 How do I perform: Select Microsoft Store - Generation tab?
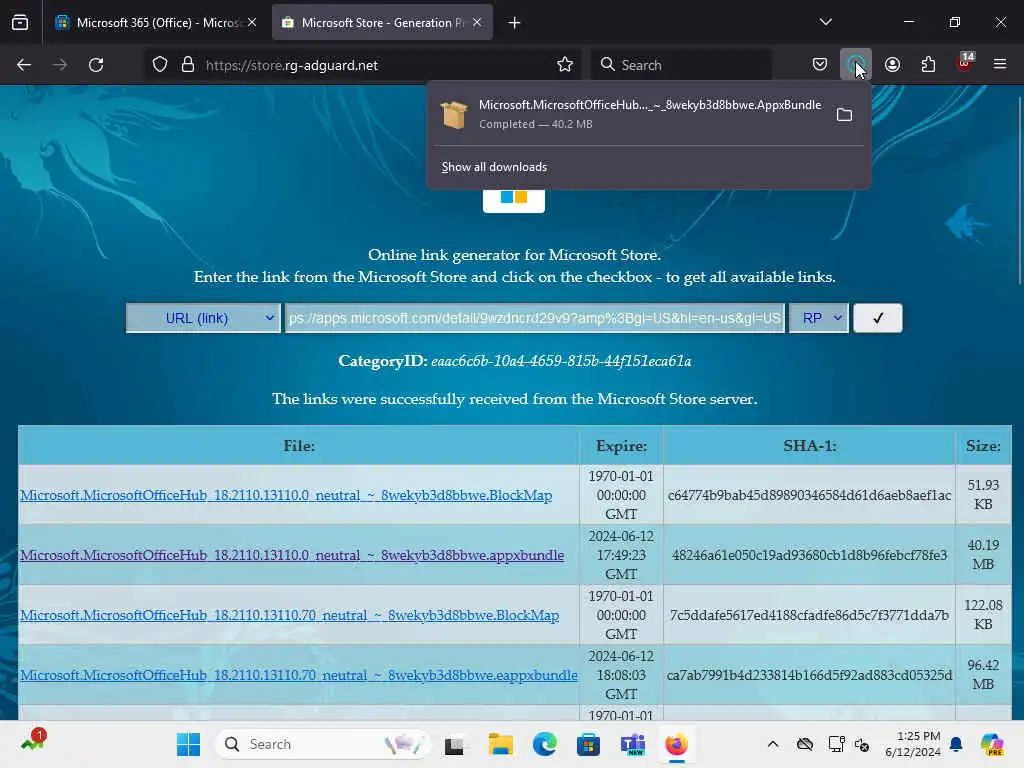(x=383, y=23)
